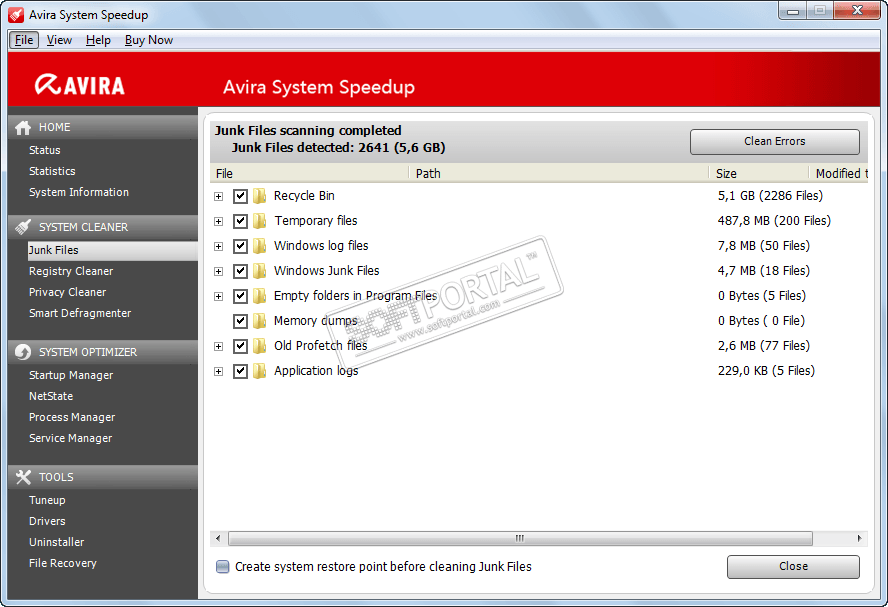
Task: Expand Empty folders in Program Files node
Action: click(219, 296)
